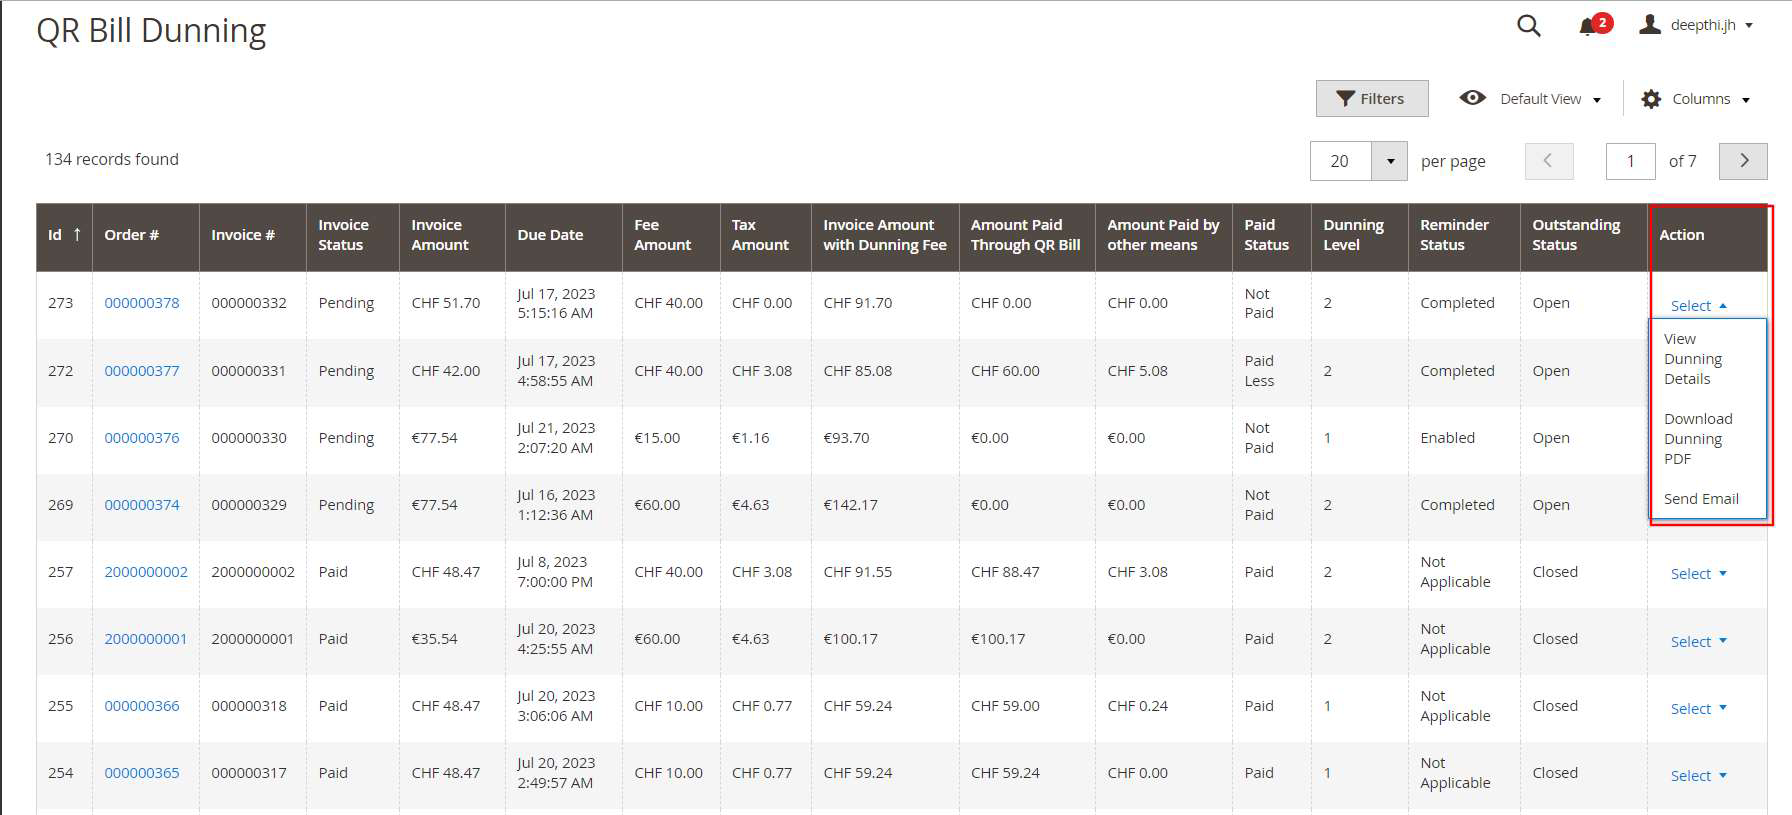Open the notifications bell icon
1792x815 pixels.
click(1587, 27)
